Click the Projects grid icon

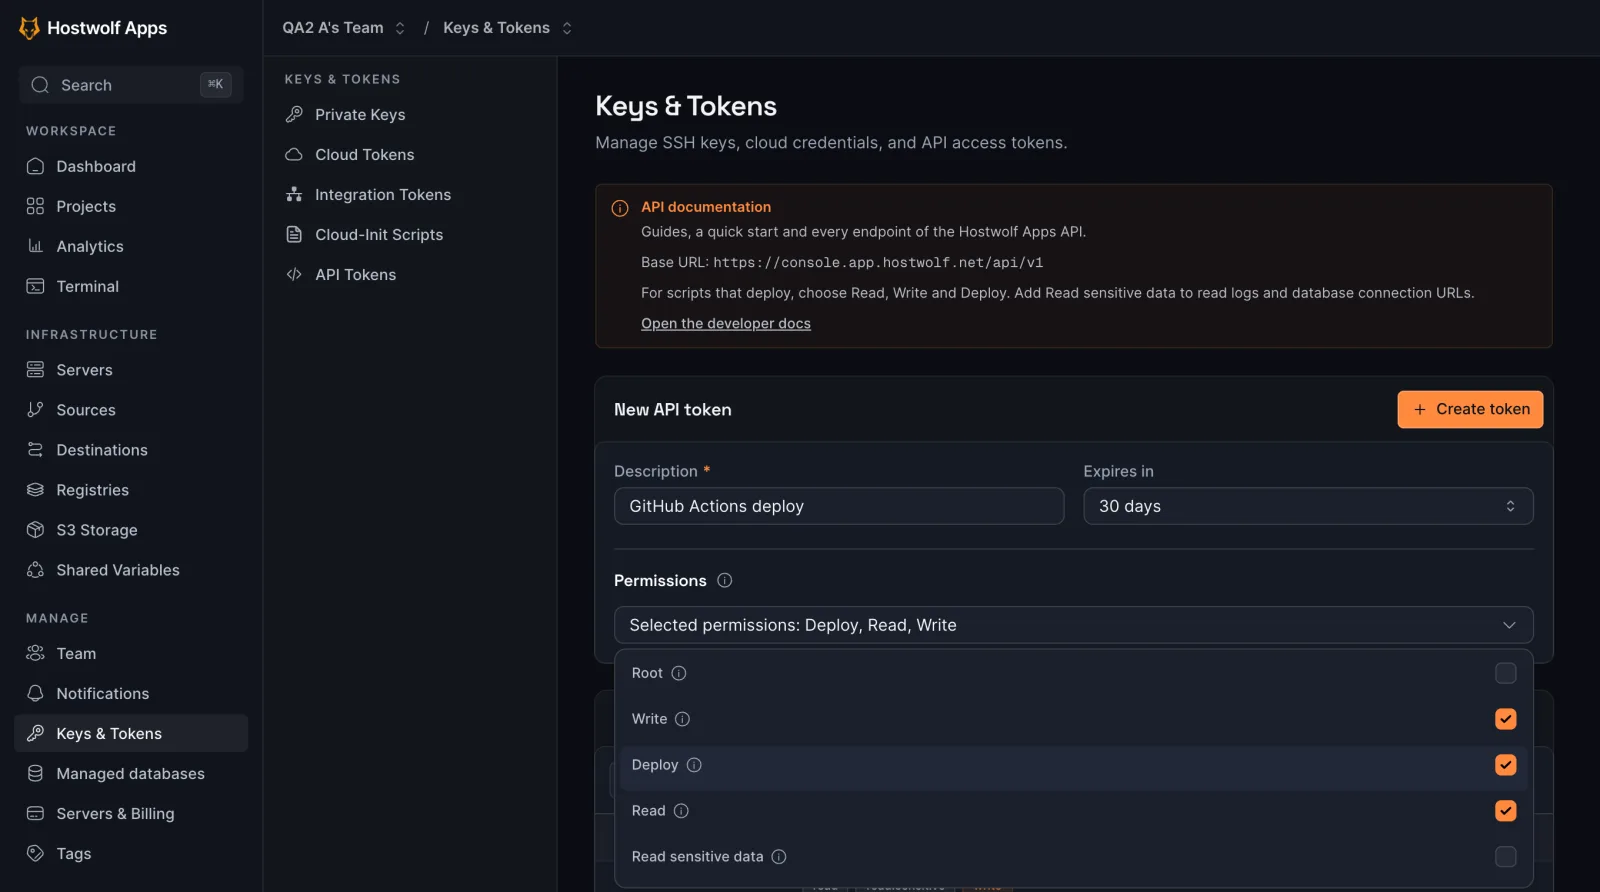(35, 206)
